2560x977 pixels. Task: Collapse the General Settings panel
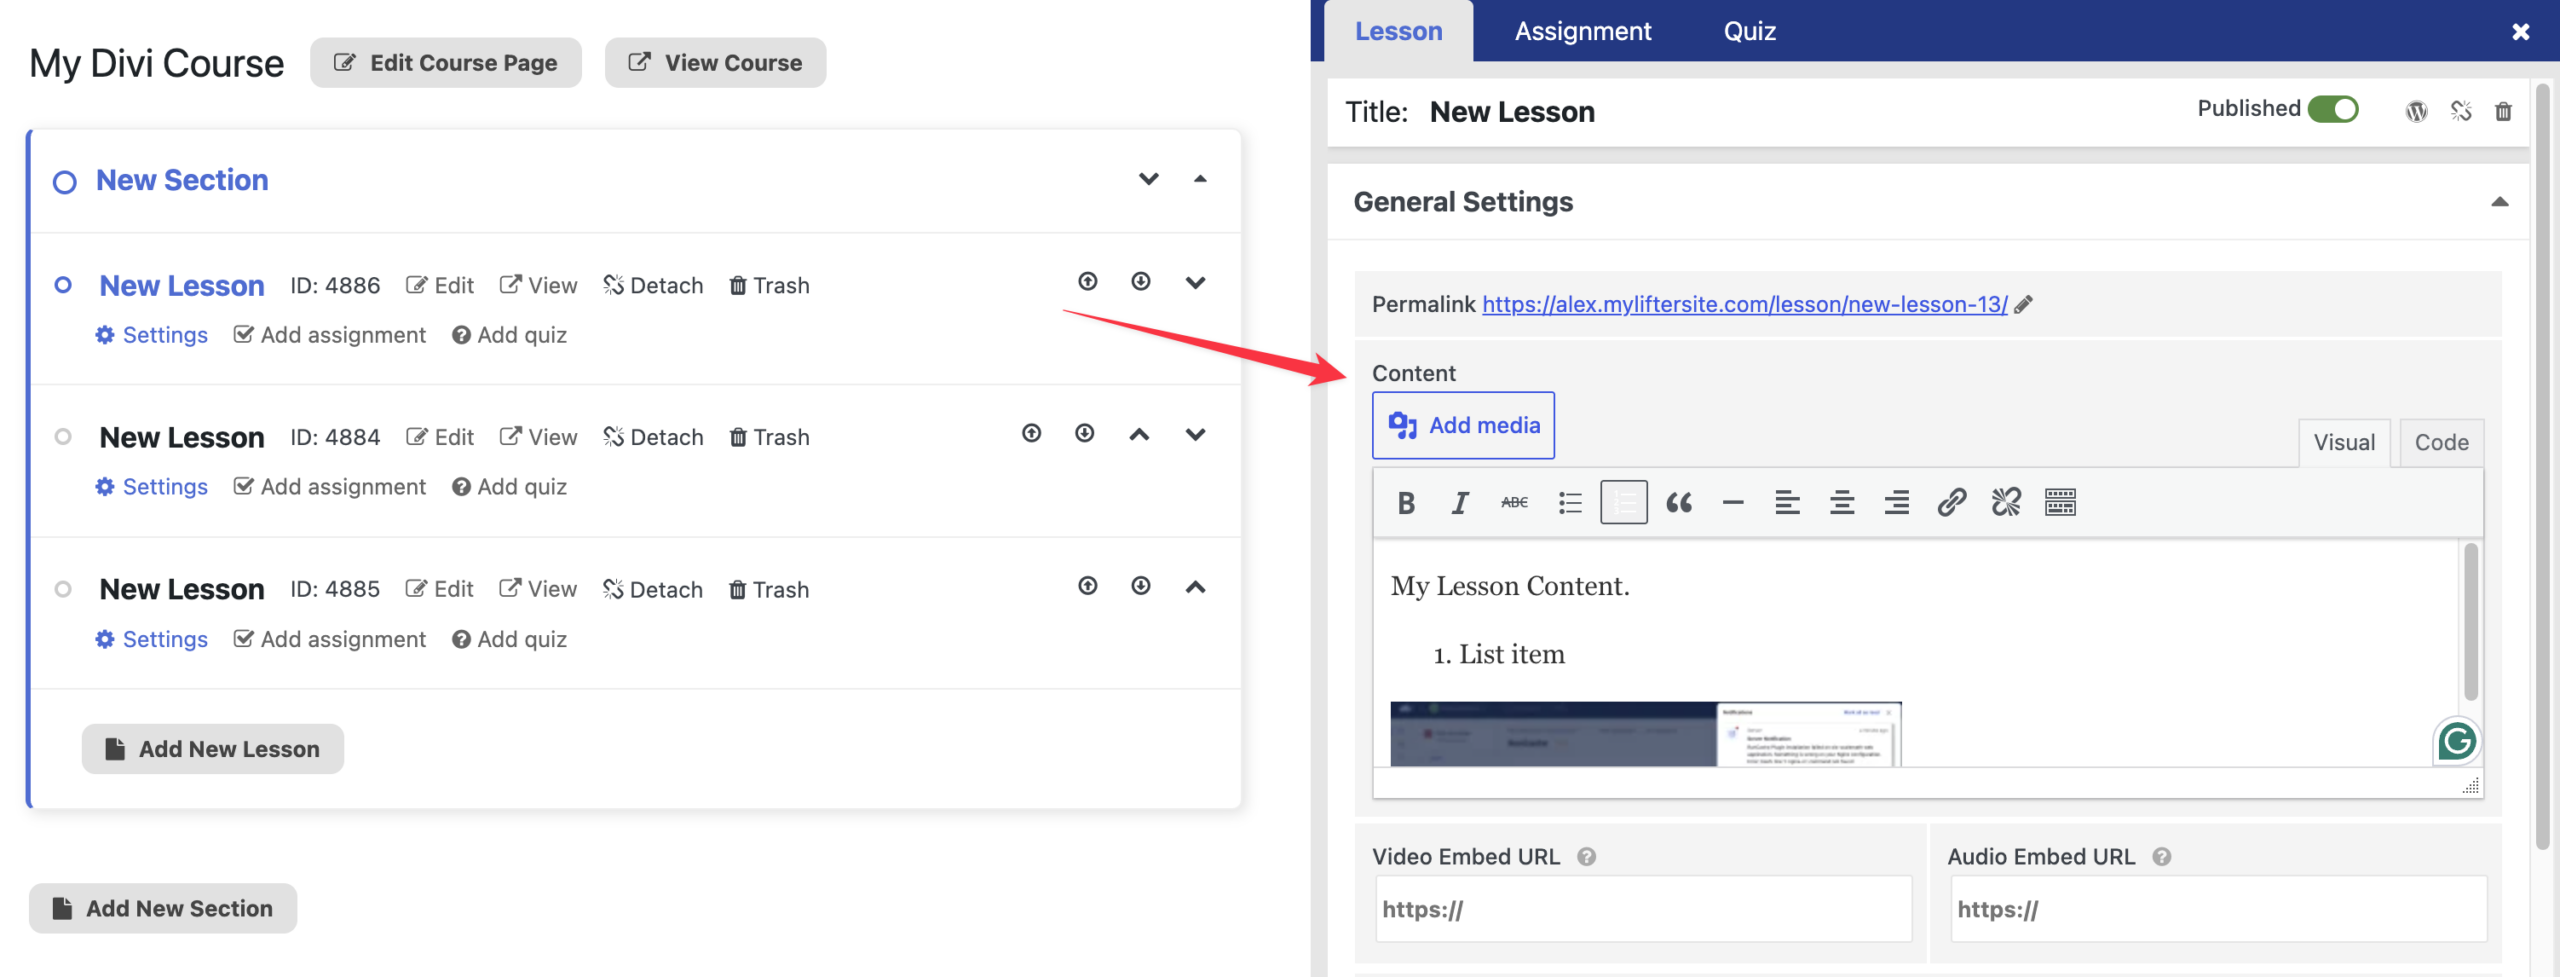pos(2499,202)
